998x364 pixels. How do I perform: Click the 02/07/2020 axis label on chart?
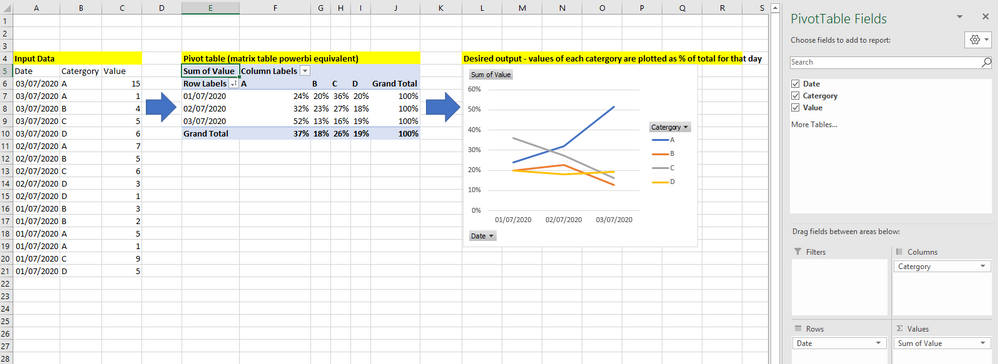point(563,220)
